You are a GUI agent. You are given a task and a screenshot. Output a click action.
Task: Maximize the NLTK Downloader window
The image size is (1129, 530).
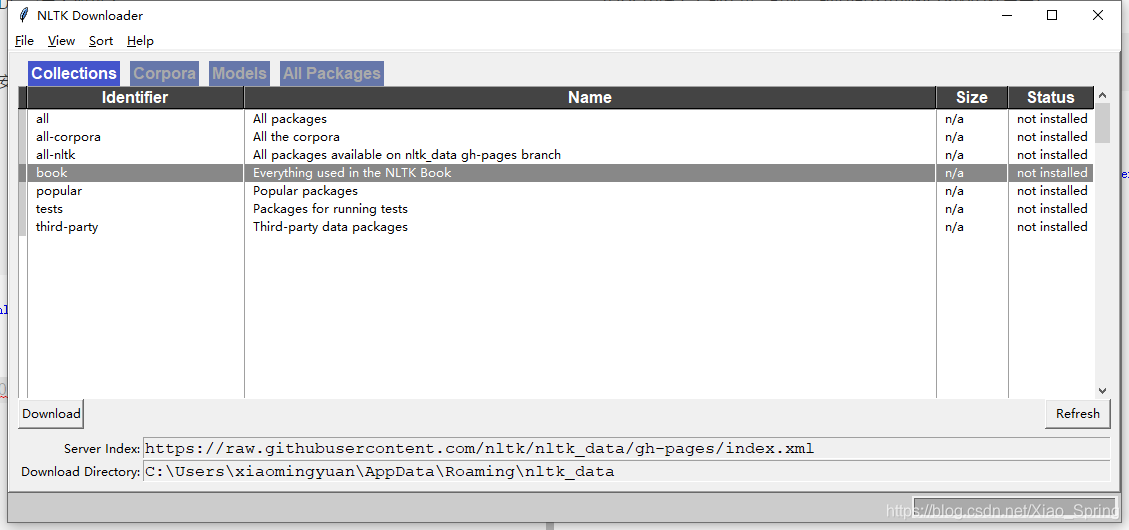1052,15
